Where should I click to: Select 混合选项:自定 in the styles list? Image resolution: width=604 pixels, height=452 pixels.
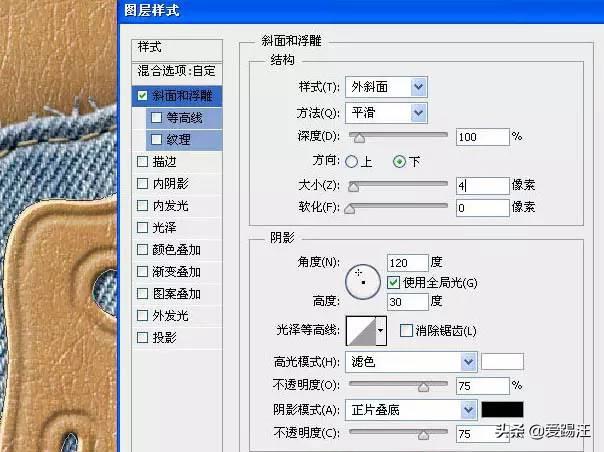click(x=177, y=72)
